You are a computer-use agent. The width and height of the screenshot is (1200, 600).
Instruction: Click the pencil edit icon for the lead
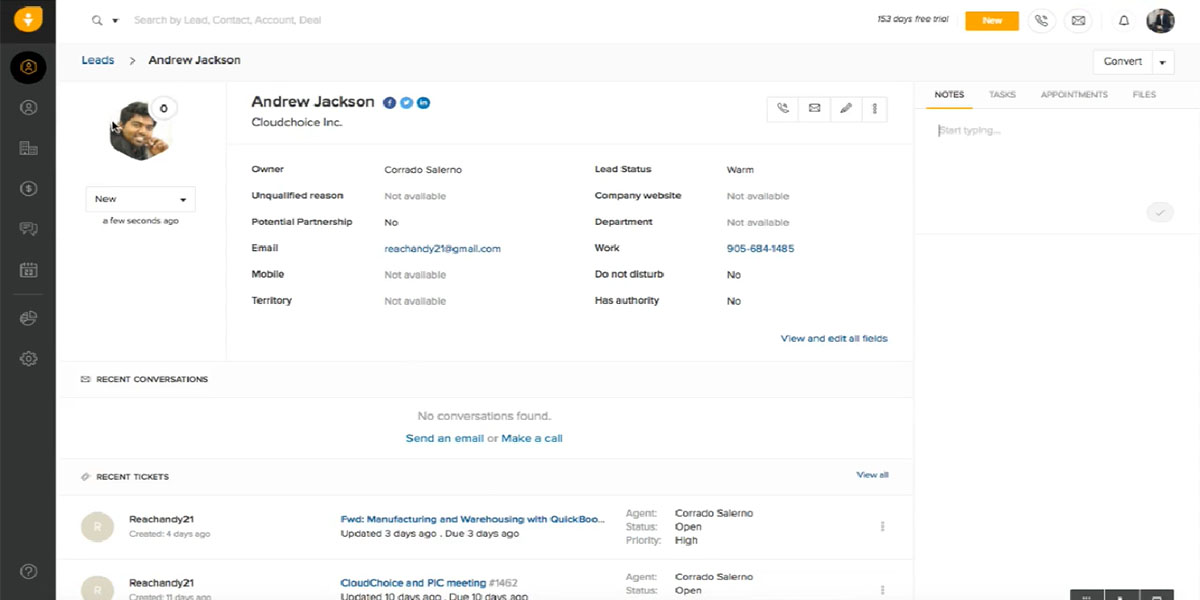click(x=845, y=108)
